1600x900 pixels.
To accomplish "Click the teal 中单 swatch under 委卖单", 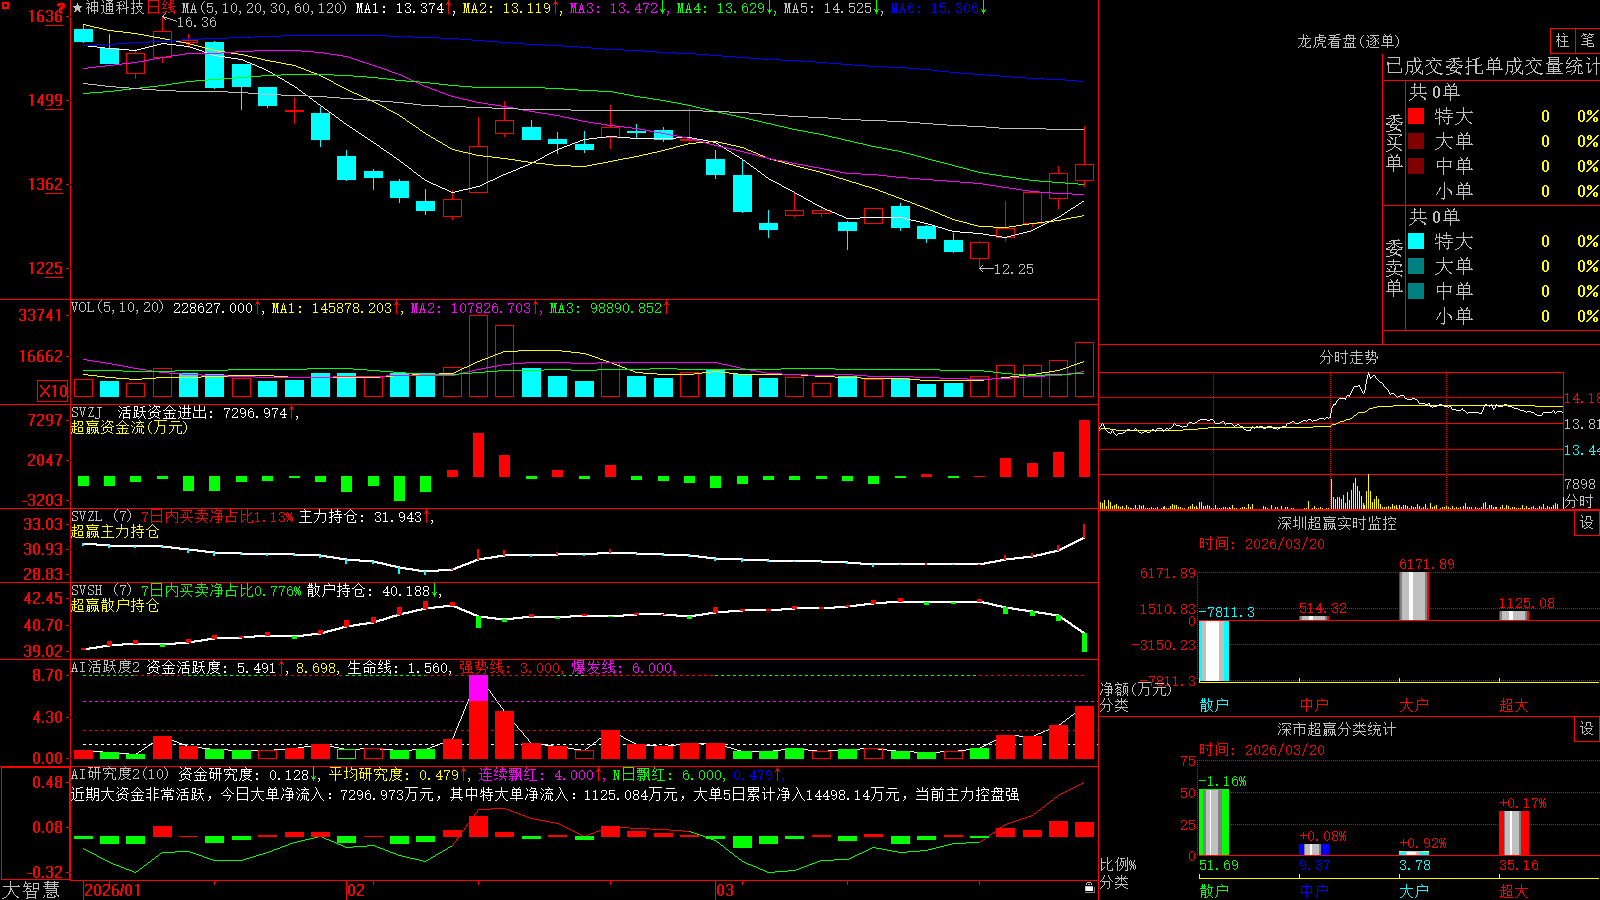I will pyautogui.click(x=1416, y=291).
